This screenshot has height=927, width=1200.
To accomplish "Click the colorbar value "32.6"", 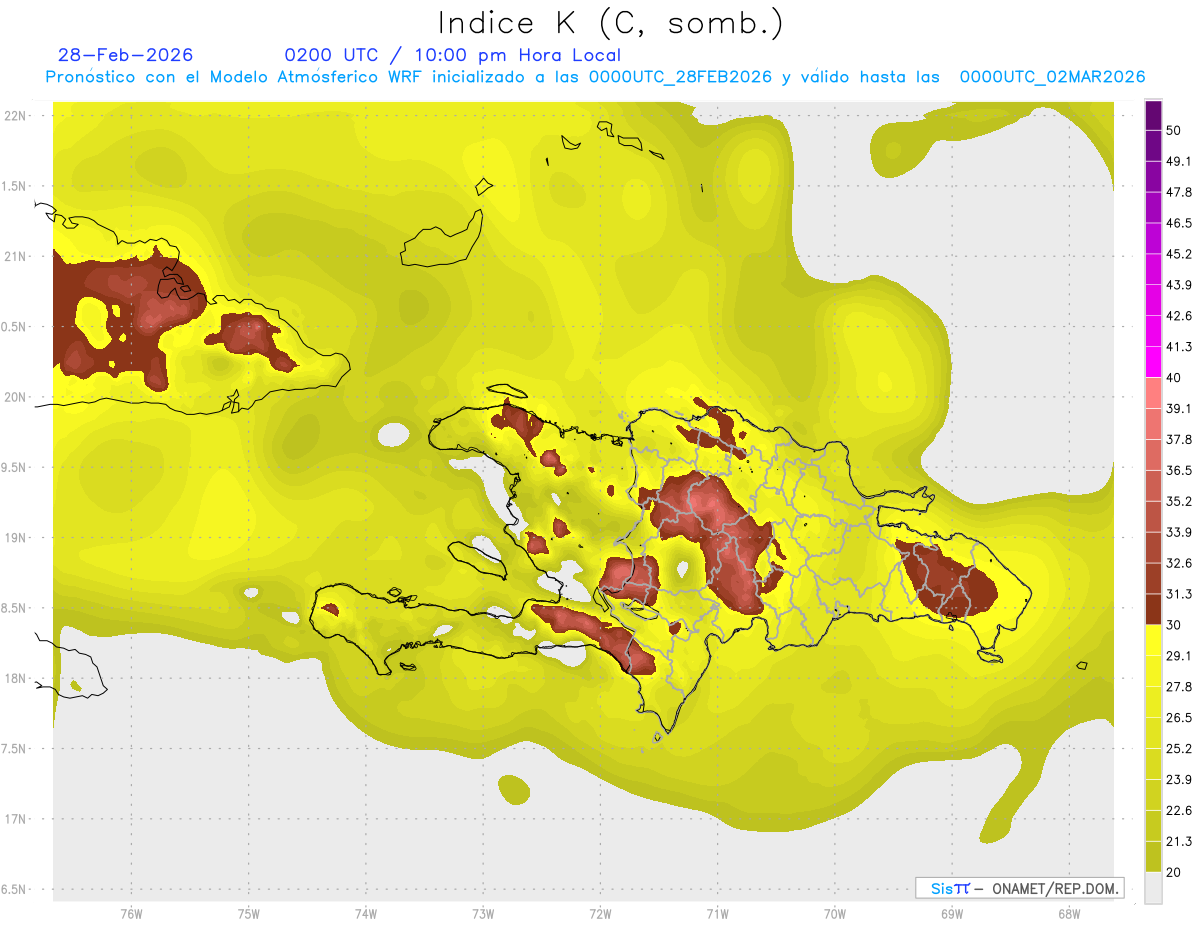I will pos(1179,563).
